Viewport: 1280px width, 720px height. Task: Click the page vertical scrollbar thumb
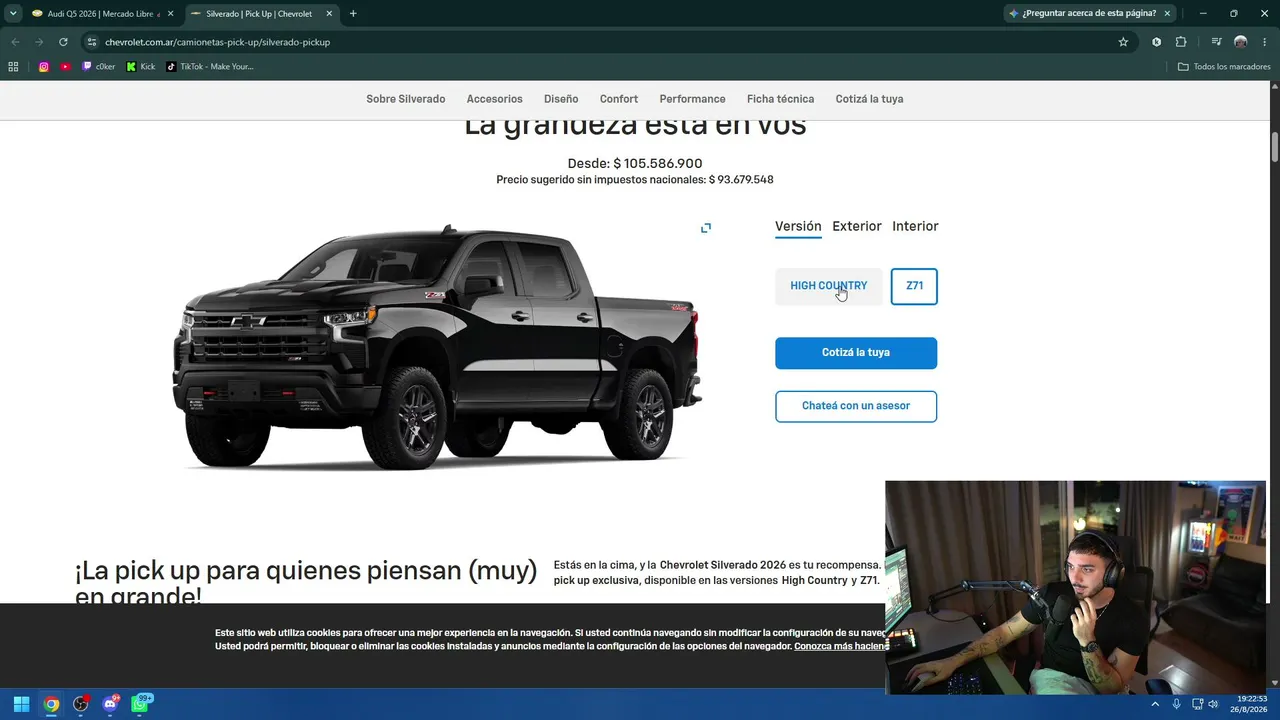[1275, 145]
